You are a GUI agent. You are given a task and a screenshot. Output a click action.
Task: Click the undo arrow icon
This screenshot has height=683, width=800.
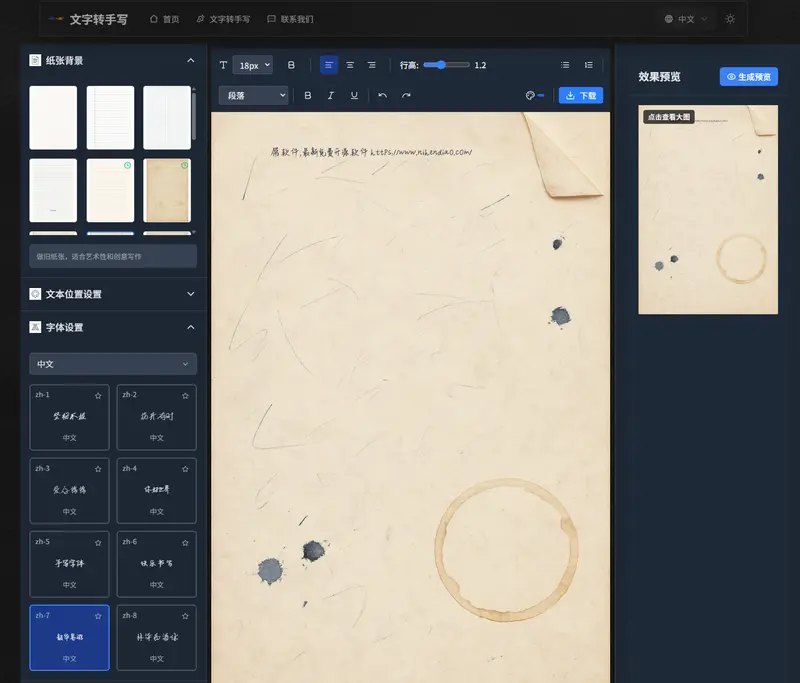coord(382,96)
